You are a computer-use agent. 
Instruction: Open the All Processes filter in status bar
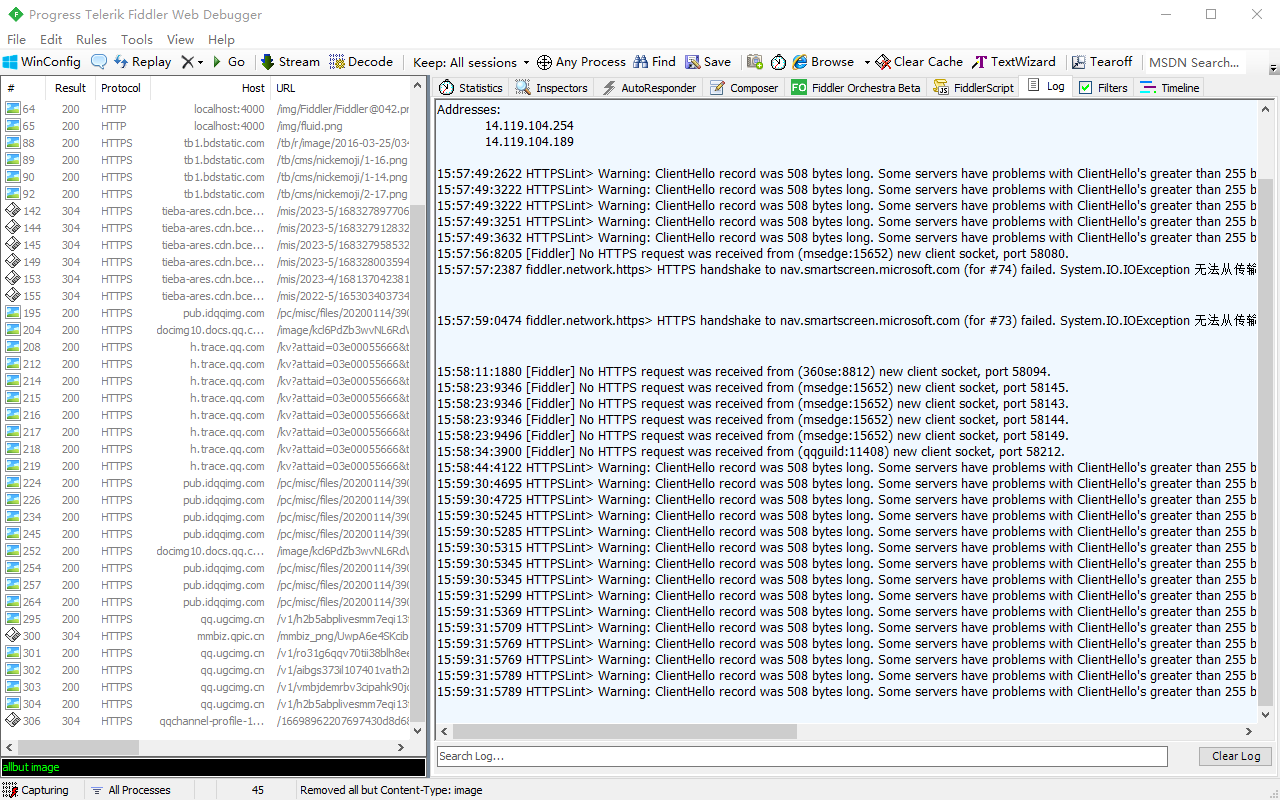(130, 790)
